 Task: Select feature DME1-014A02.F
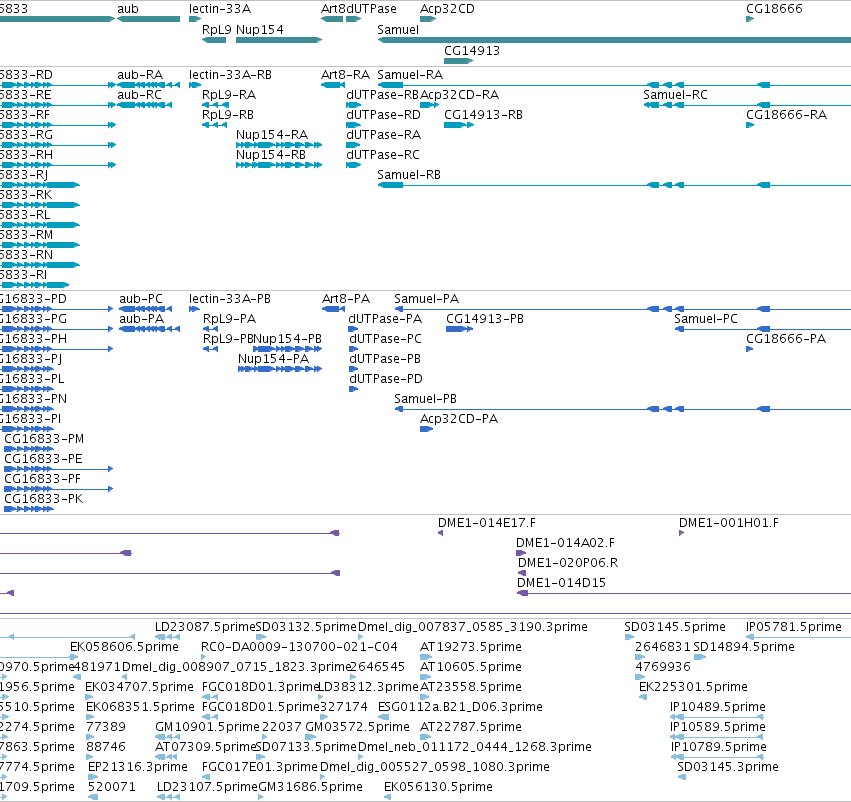566,543
